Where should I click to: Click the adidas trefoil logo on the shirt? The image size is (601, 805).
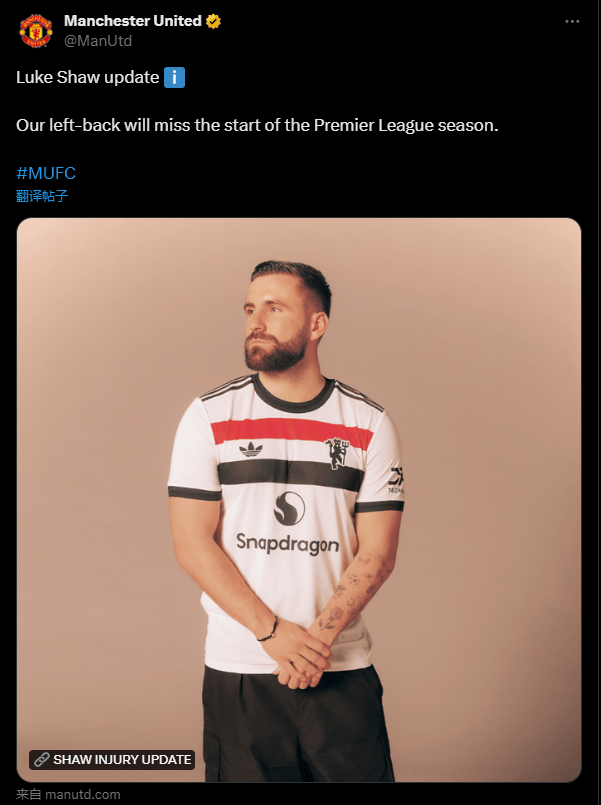250,449
